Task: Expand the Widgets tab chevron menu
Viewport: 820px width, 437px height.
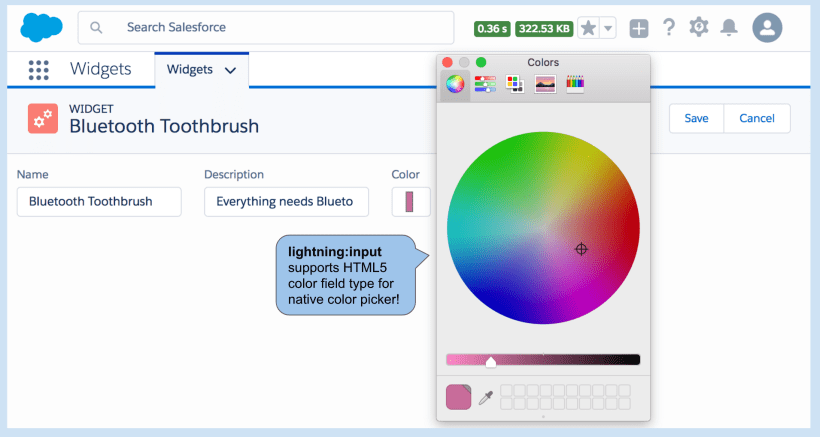Action: pos(230,70)
